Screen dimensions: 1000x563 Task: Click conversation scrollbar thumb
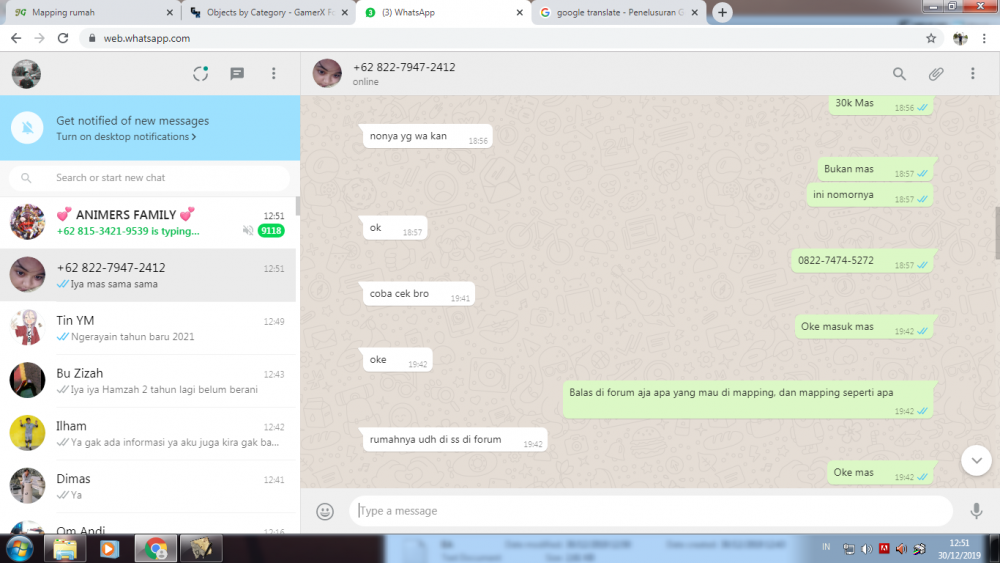pos(997,233)
